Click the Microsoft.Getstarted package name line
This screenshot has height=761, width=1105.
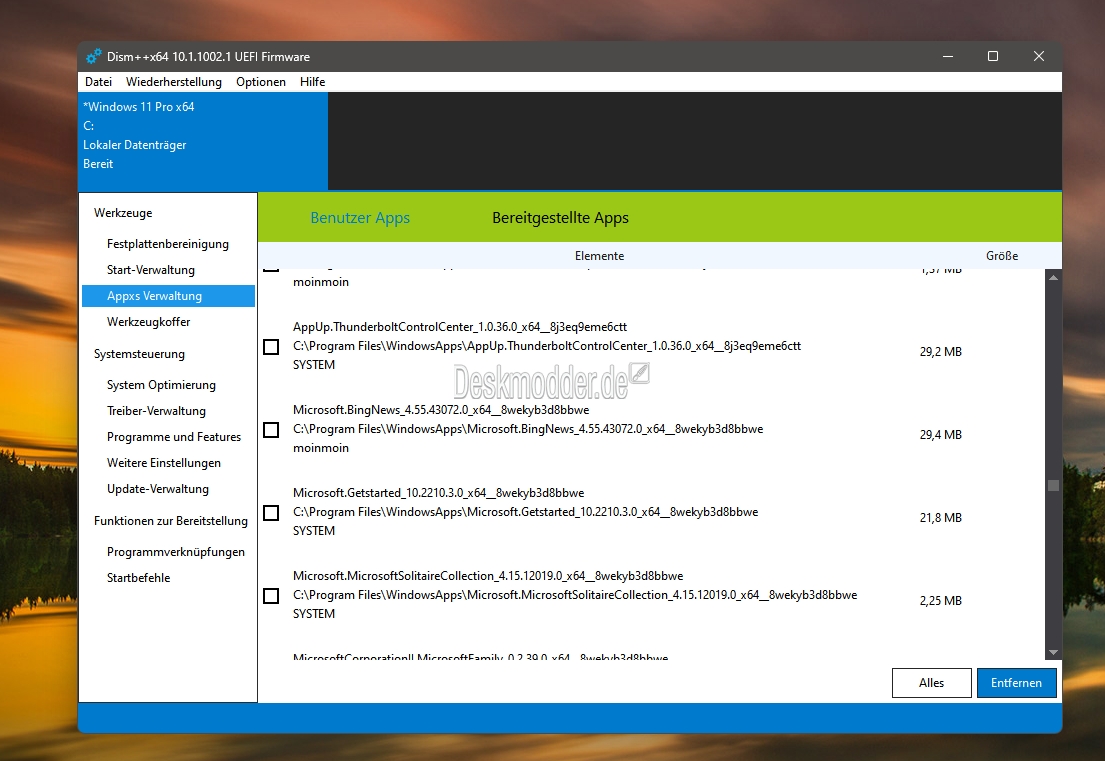[439, 493]
